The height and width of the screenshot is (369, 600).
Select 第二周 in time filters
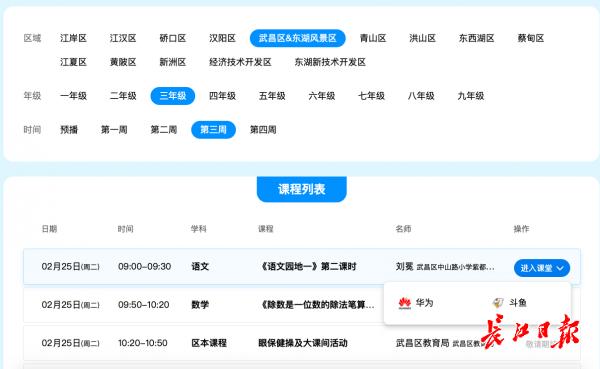click(164, 130)
